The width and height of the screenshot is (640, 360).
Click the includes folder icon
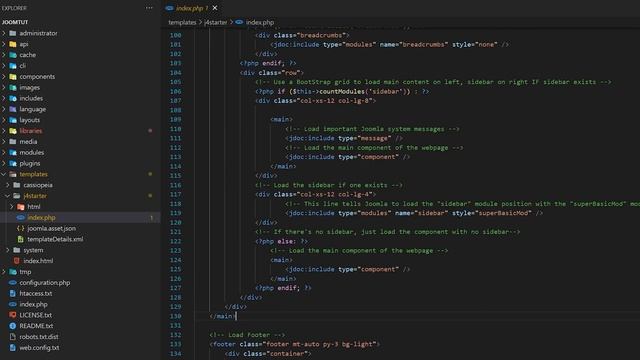point(13,98)
